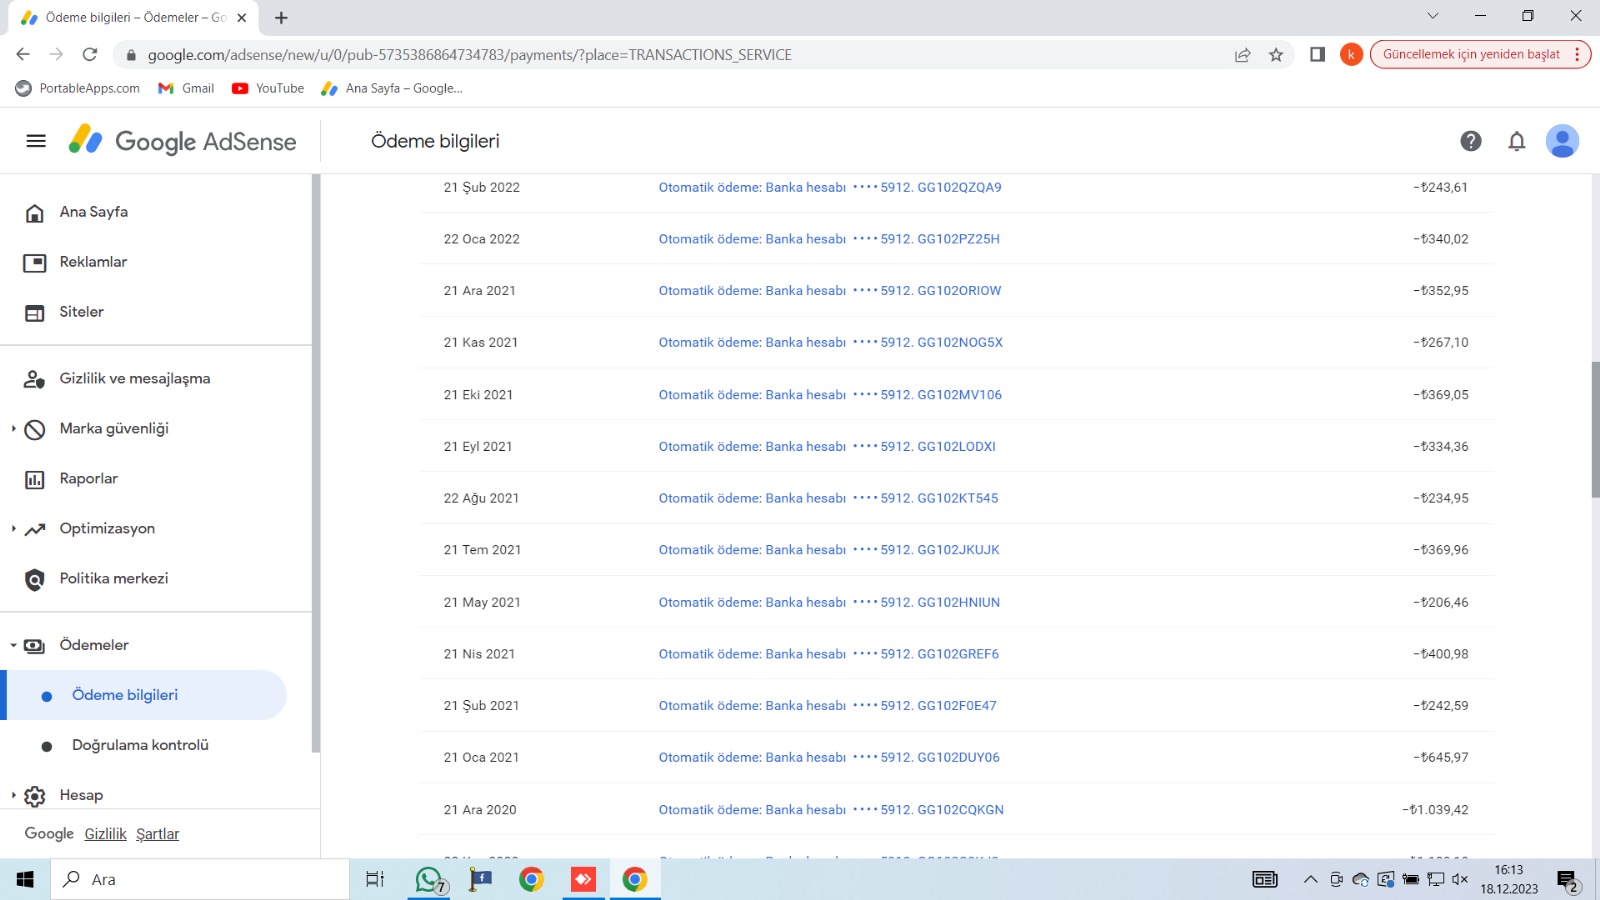Click the Raporlar chart icon
1600x900 pixels.
tap(35, 480)
